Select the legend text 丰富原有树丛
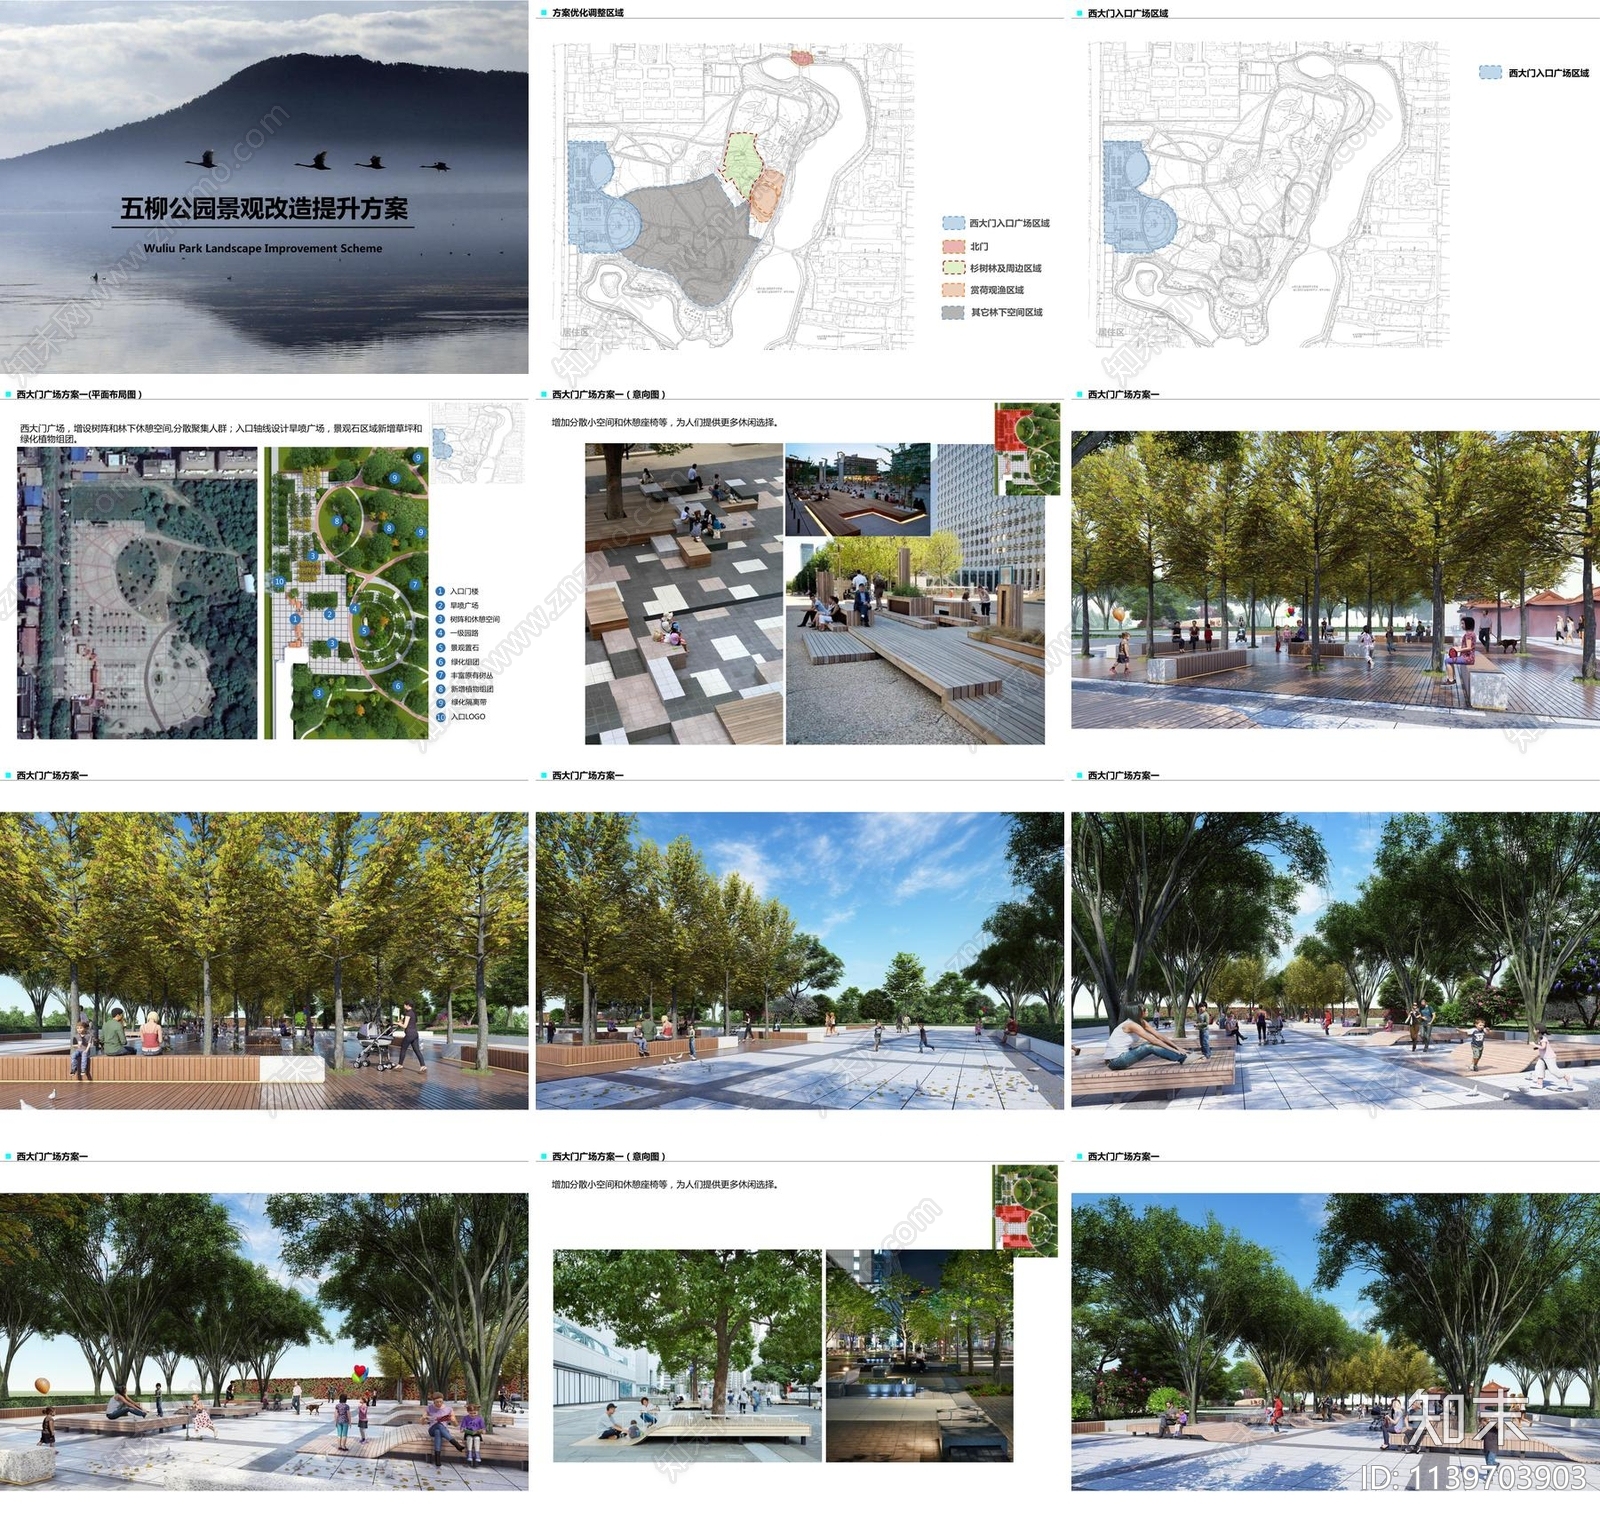 coord(471,676)
